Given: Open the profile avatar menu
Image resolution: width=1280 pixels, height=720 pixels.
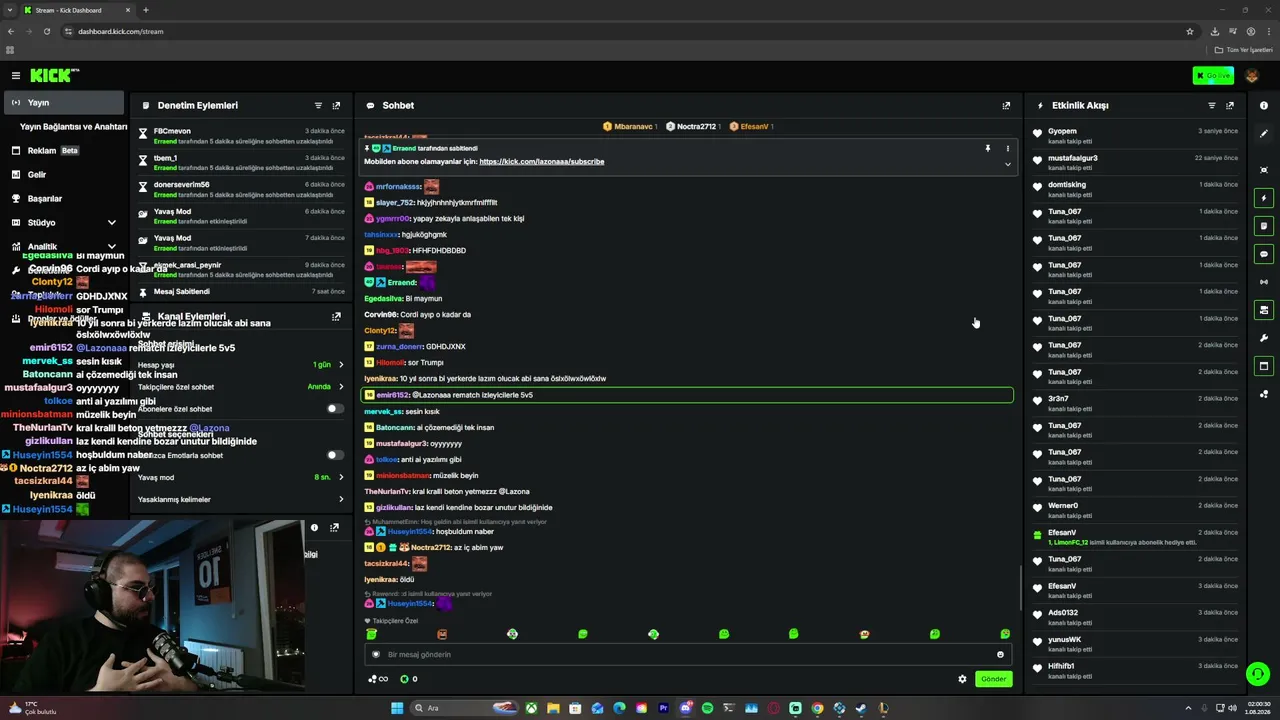Looking at the screenshot, I should [x=1254, y=75].
